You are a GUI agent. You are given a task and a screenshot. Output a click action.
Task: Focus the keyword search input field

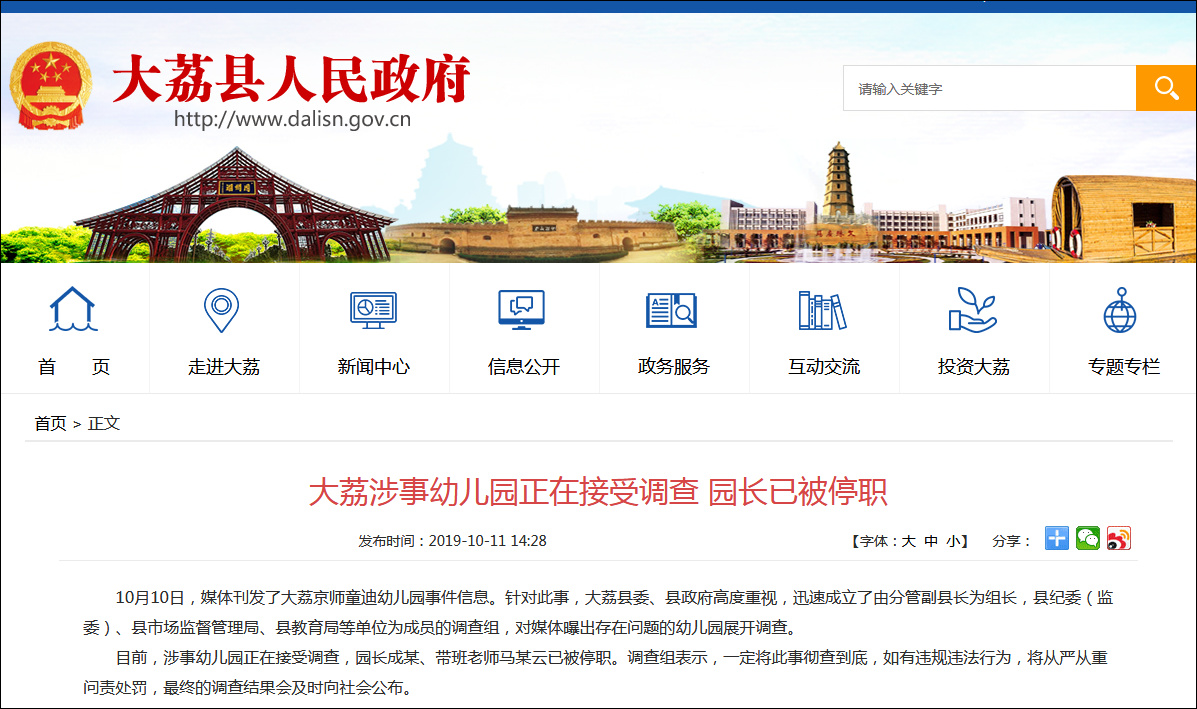pos(989,88)
